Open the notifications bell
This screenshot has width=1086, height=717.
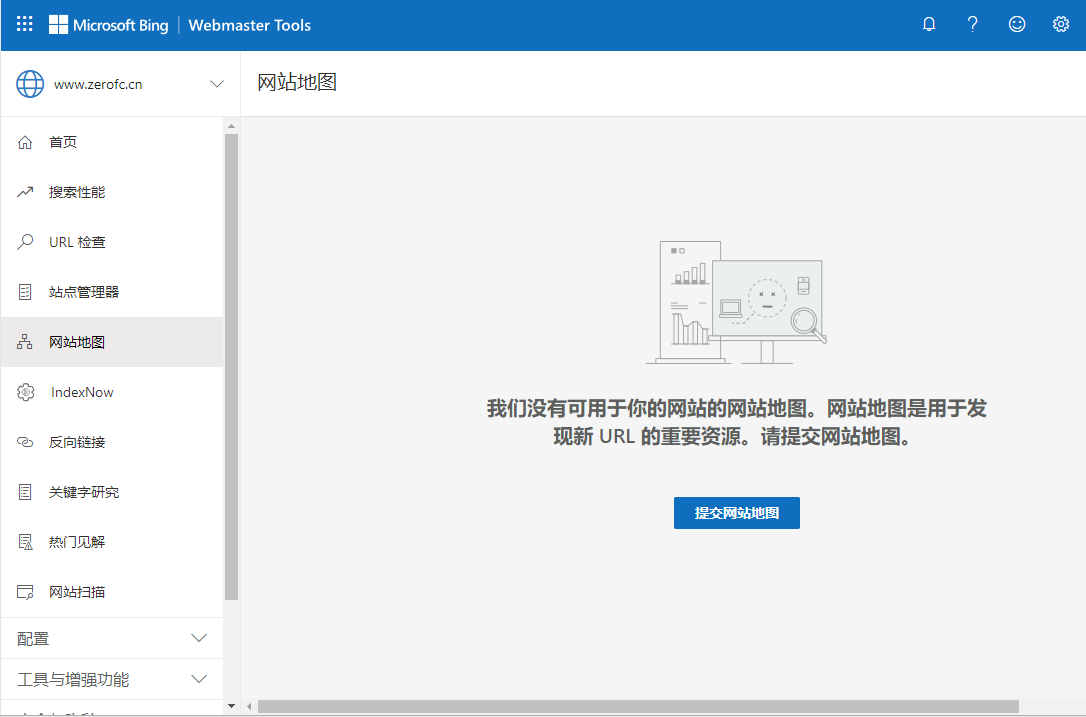point(929,24)
